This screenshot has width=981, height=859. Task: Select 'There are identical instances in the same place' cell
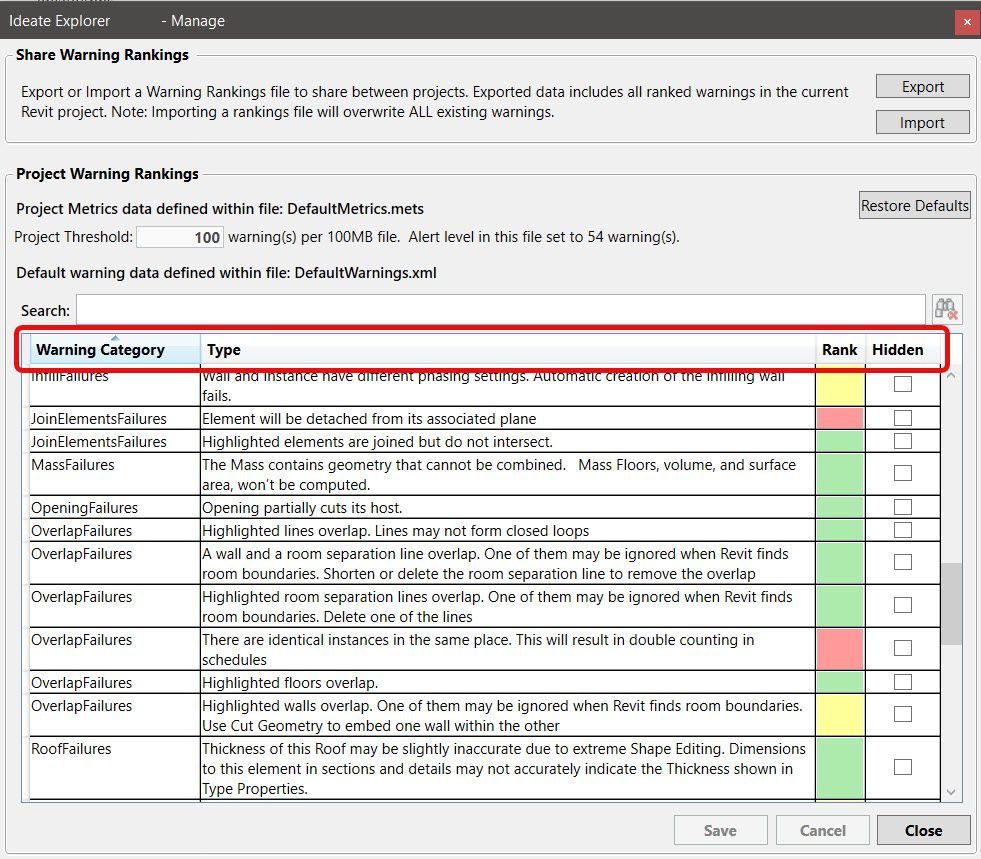[507, 649]
